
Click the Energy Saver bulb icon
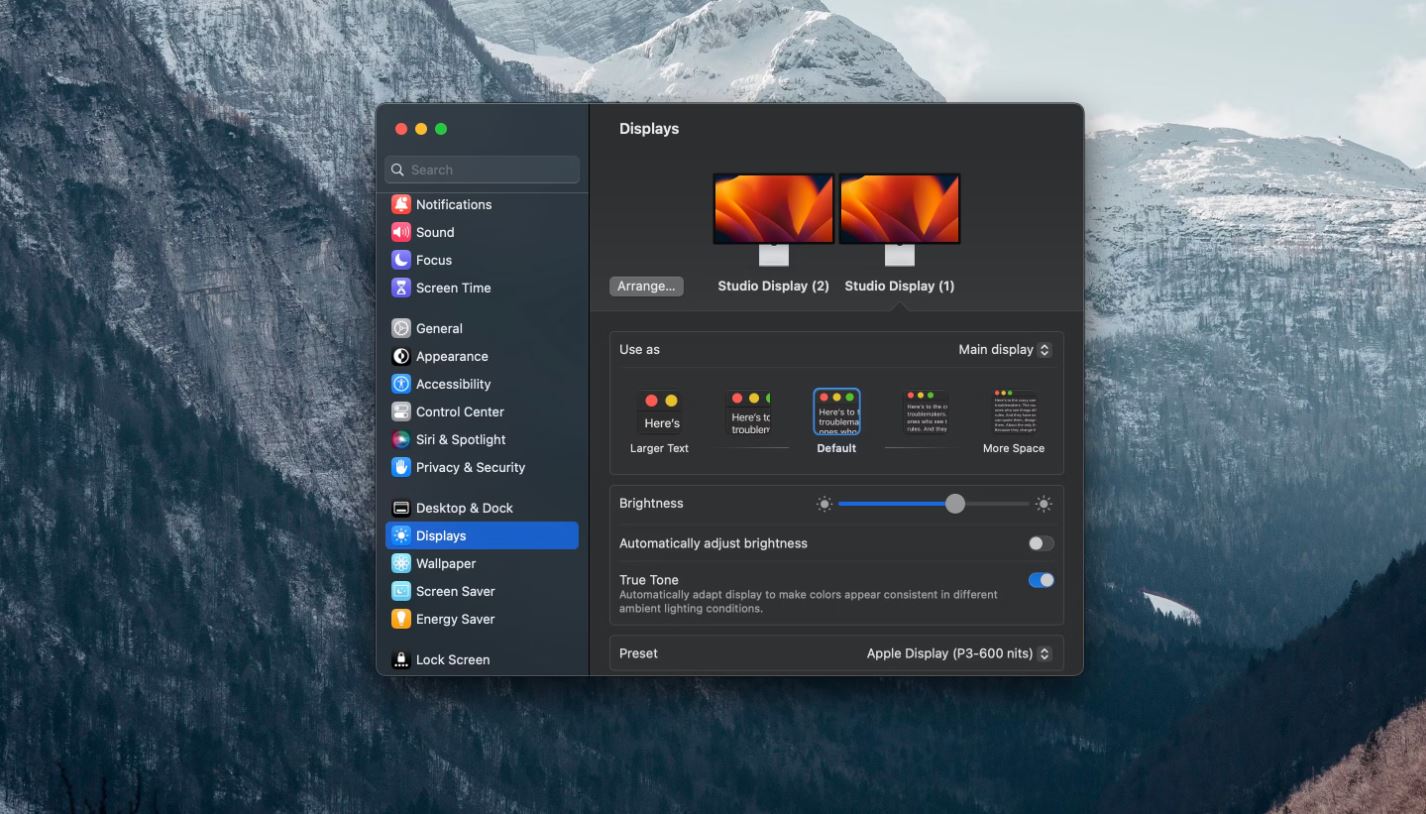pos(401,619)
